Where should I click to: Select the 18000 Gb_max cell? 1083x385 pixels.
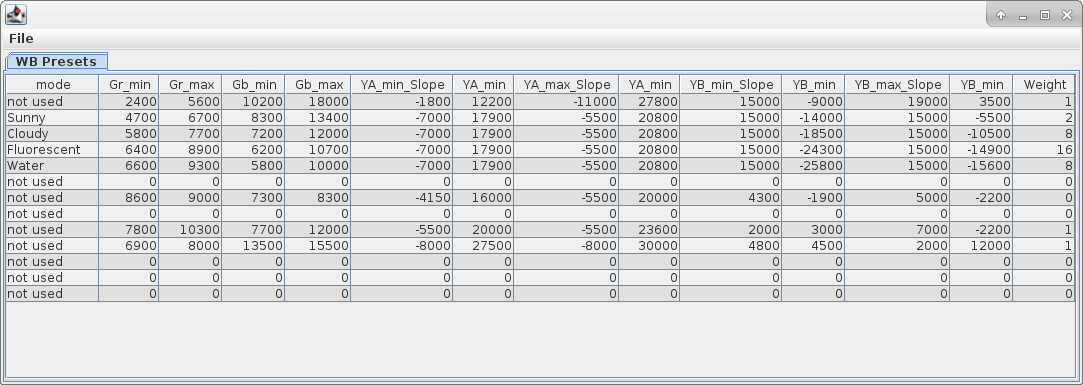tap(318, 102)
